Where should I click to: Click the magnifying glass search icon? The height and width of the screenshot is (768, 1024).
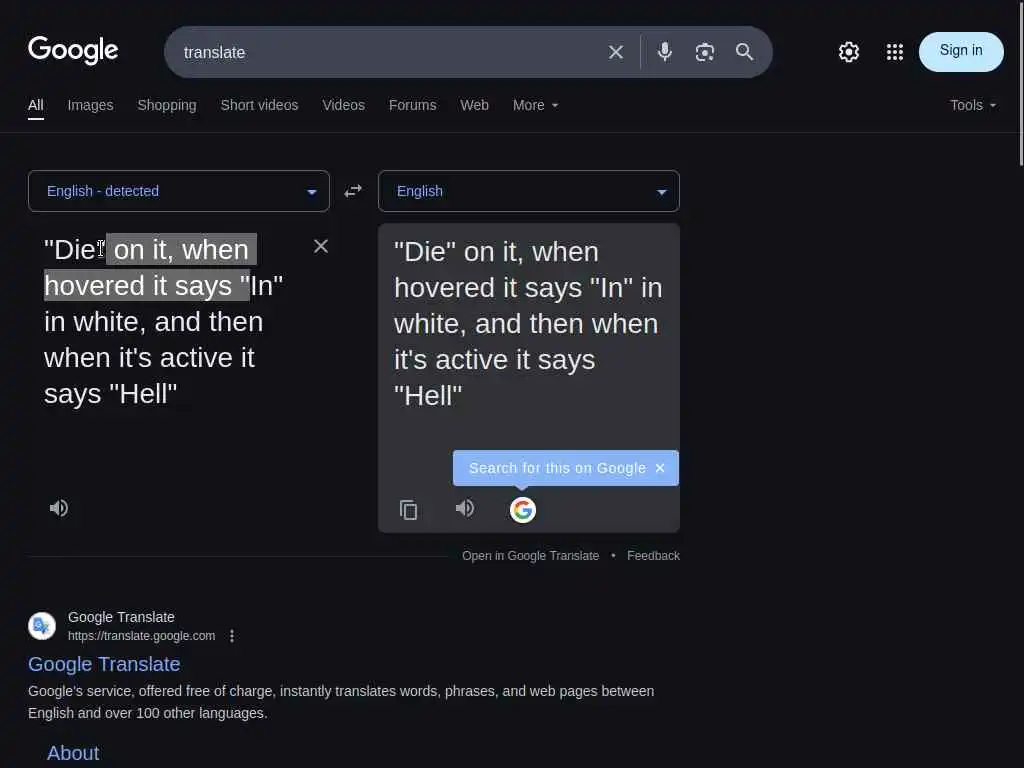[744, 52]
